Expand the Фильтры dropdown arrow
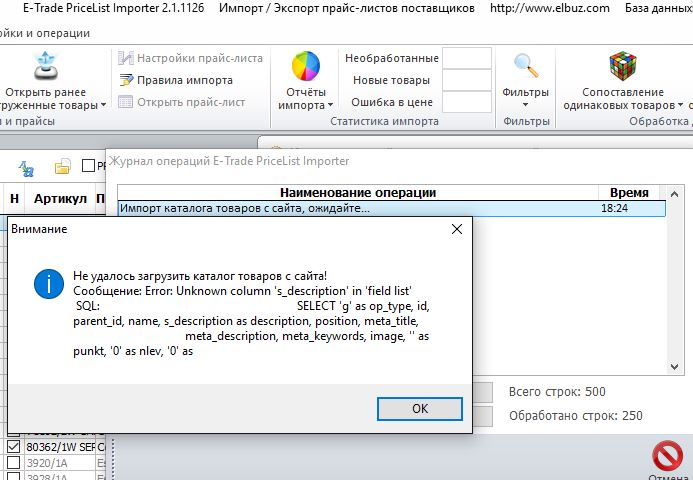Screen dimensions: 693x480 pos(525,105)
